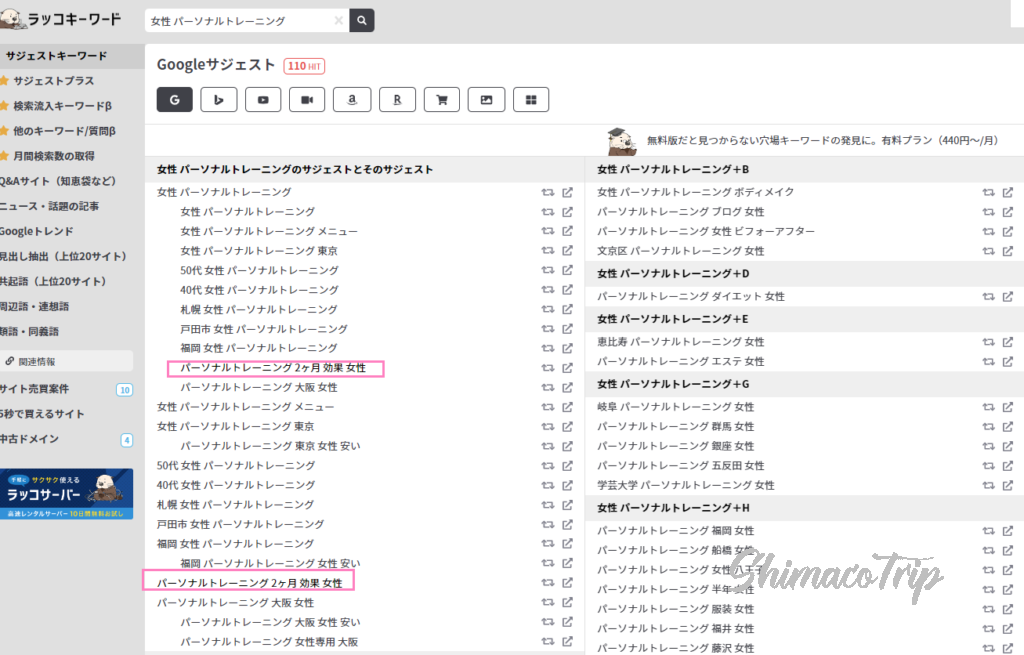Image resolution: width=1024 pixels, height=655 pixels.
Task: Select the Amazon suggest source icon
Action: (352, 99)
